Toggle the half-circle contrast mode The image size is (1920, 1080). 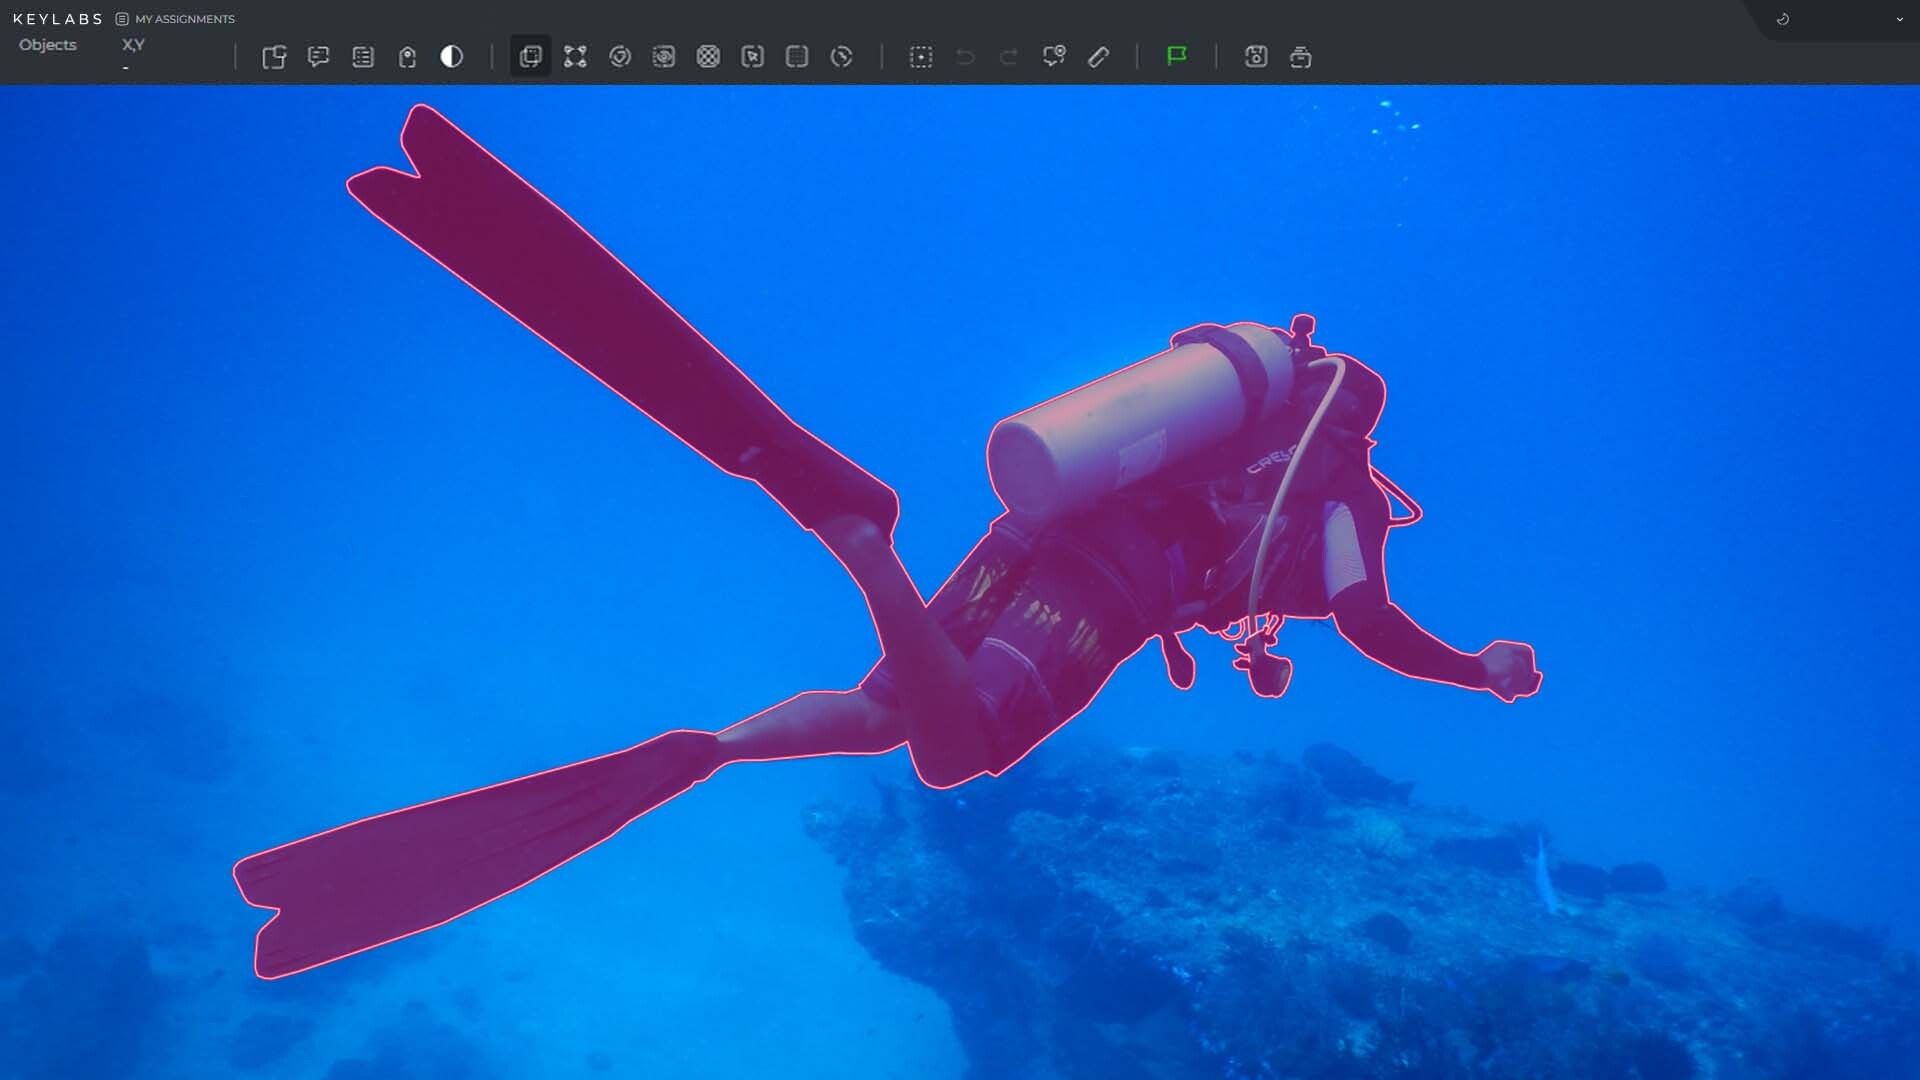(x=452, y=57)
